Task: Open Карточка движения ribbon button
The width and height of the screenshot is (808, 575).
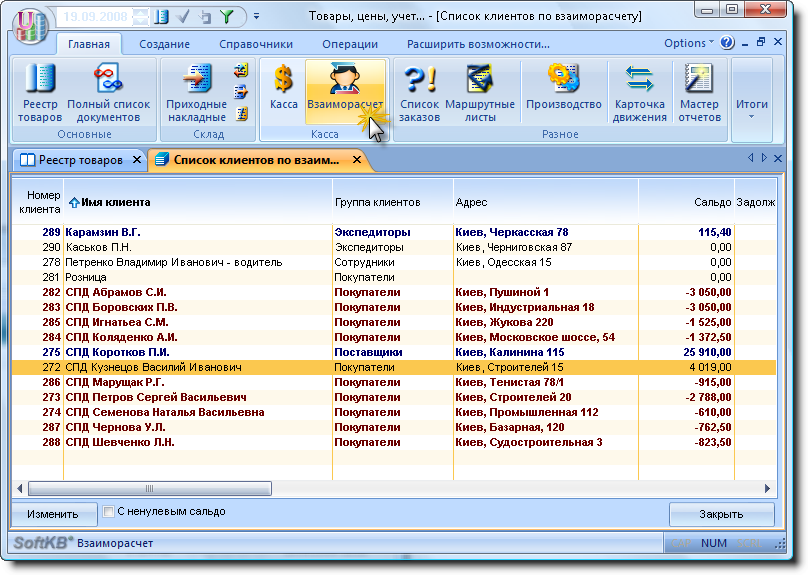Action: pyautogui.click(x=639, y=93)
